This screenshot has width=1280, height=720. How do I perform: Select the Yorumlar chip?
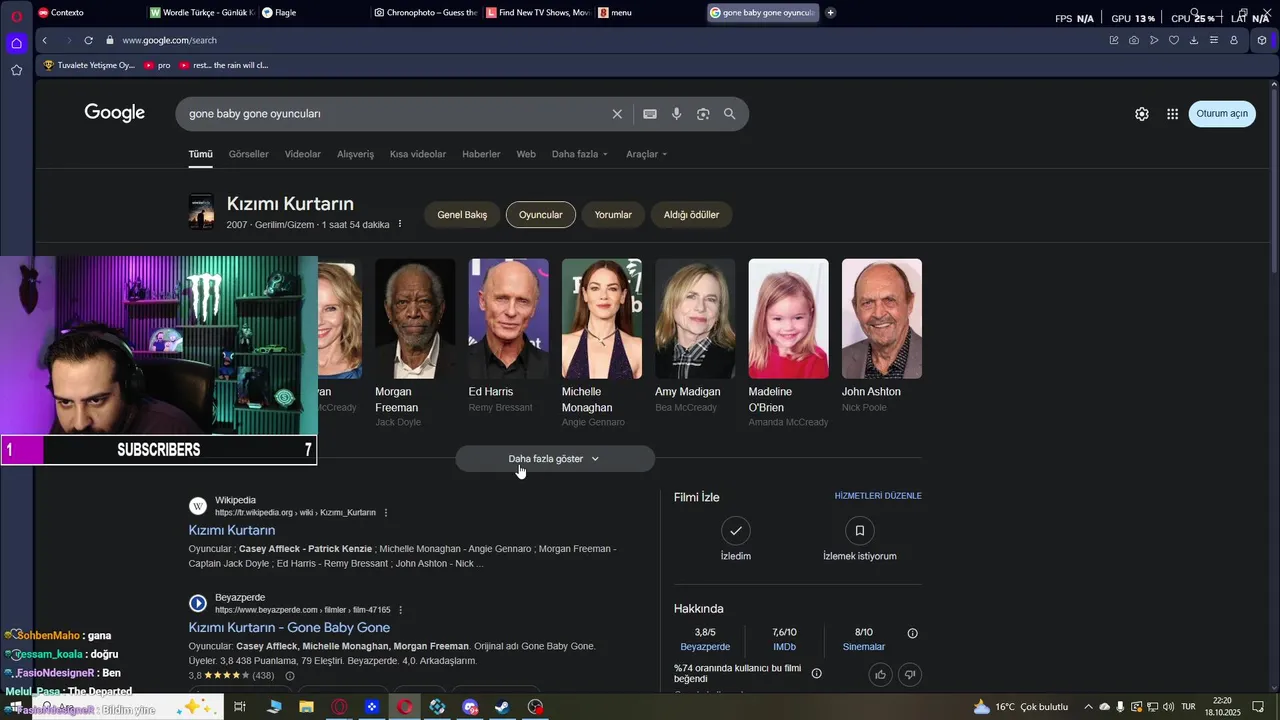[613, 215]
